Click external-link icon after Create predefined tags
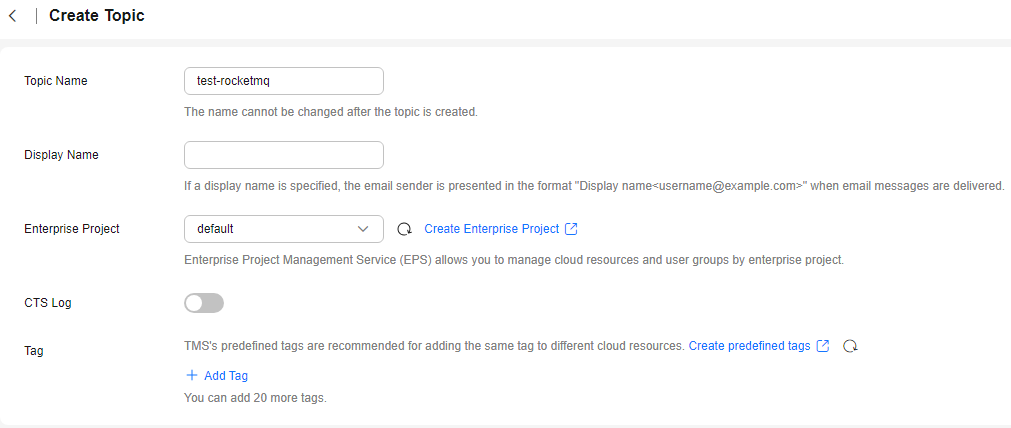This screenshot has height=428, width=1011. 823,346
